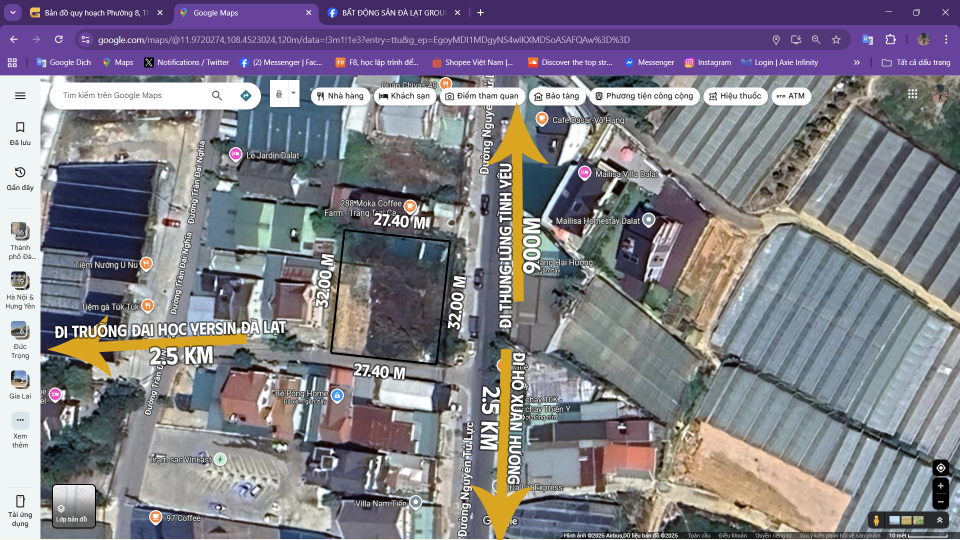Open the Gần đây recent history
This screenshot has height=540, width=960.
(x=20, y=178)
